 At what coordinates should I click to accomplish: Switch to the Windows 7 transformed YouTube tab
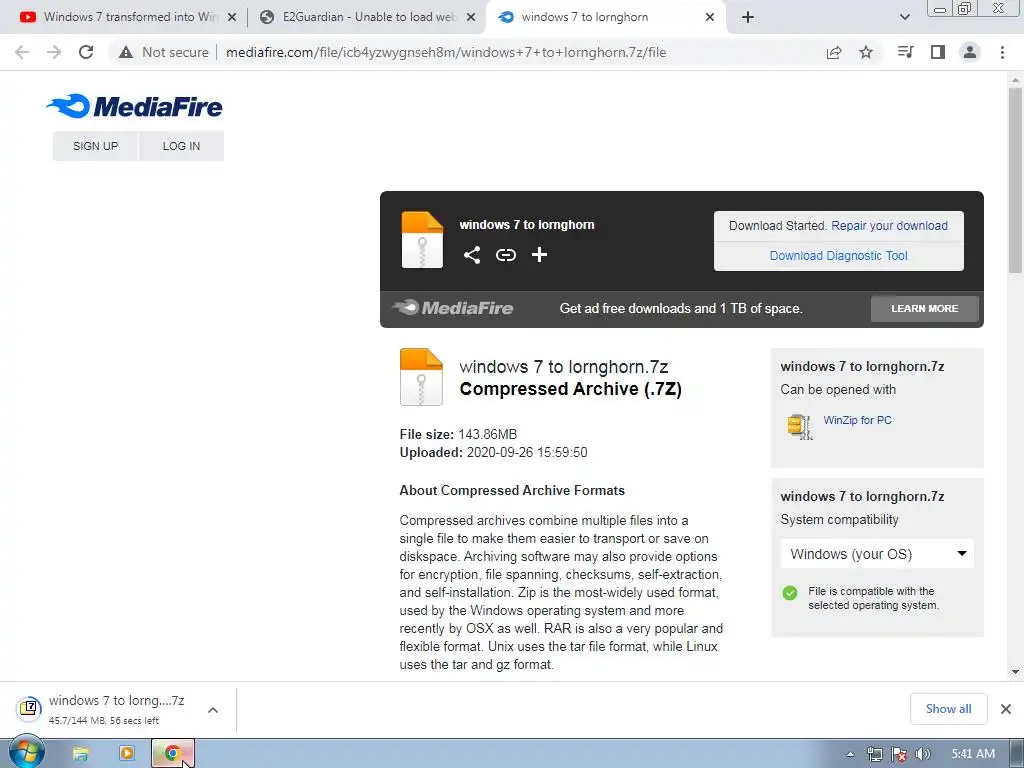coord(129,17)
